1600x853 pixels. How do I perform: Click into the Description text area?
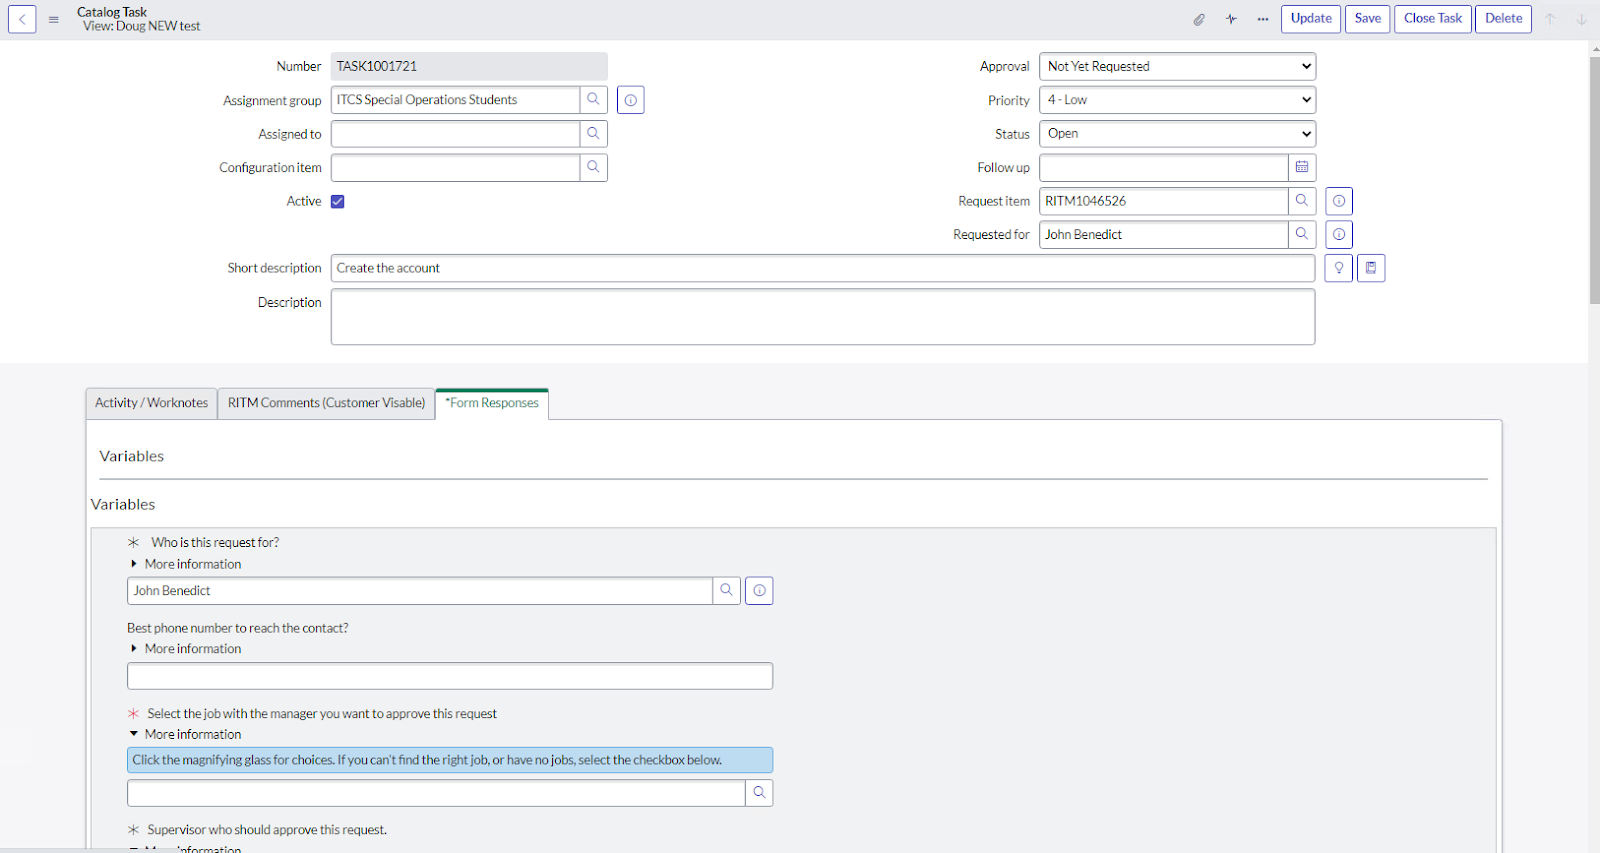click(x=823, y=317)
